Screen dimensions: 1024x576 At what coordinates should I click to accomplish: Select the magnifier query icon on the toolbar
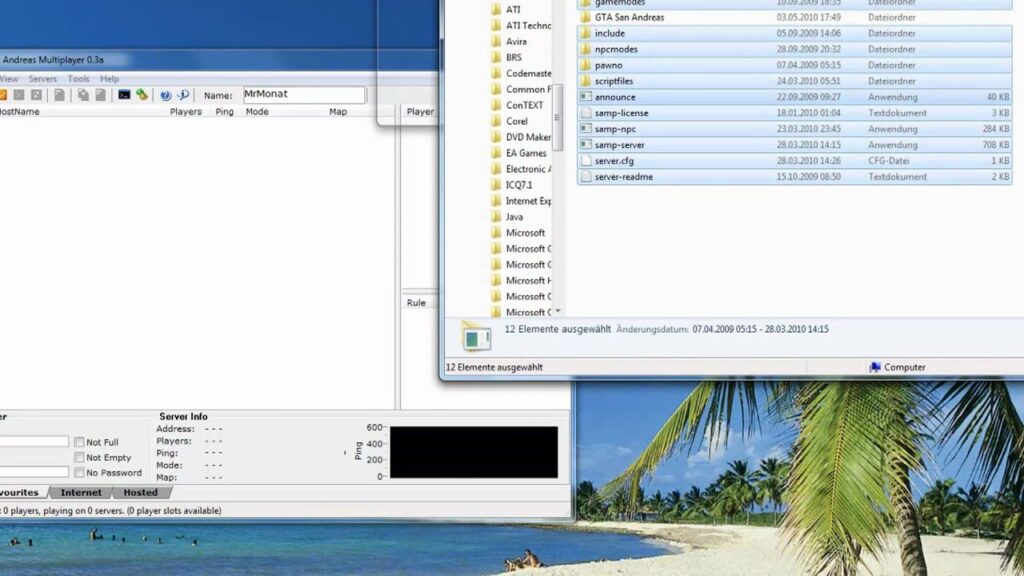[185, 93]
